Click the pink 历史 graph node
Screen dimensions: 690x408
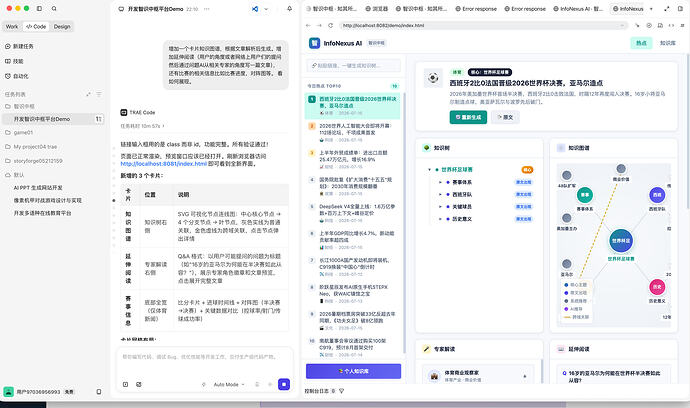[657, 287]
